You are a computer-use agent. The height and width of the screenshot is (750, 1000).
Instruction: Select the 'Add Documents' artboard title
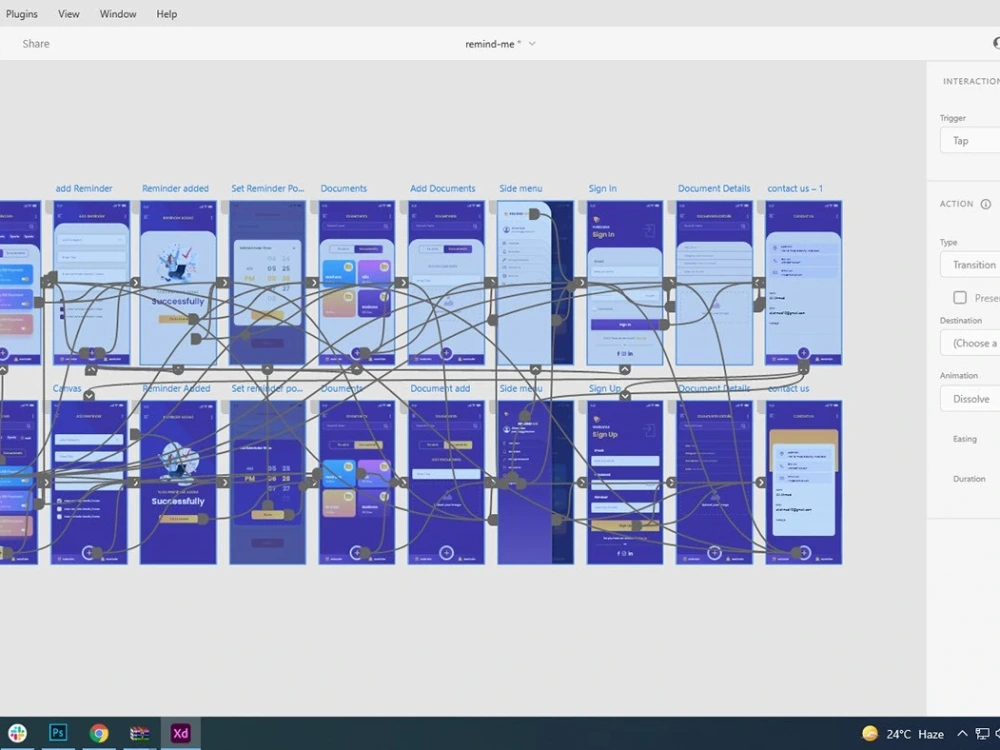[443, 188]
